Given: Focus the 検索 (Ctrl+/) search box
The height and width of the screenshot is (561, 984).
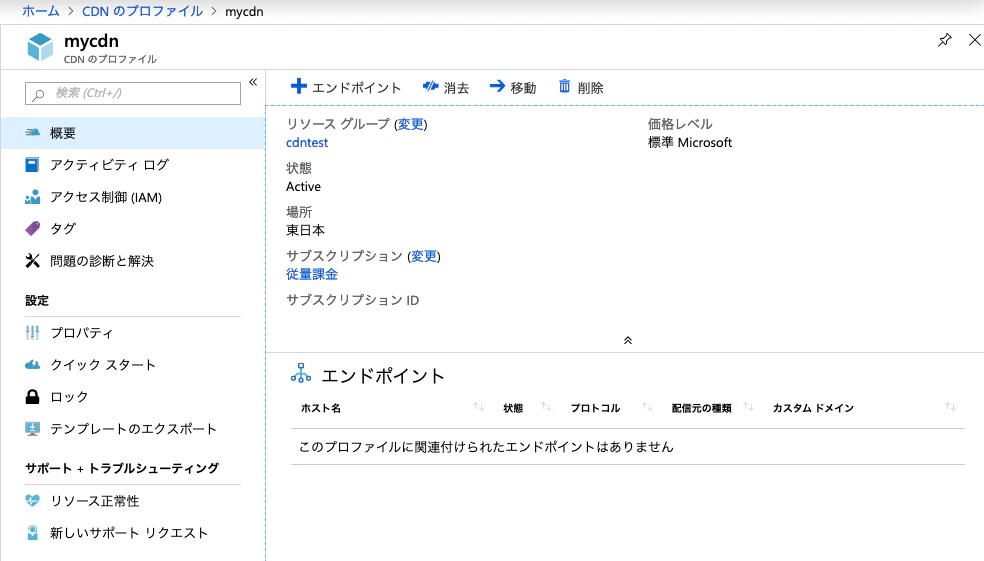Looking at the screenshot, I should click(133, 94).
